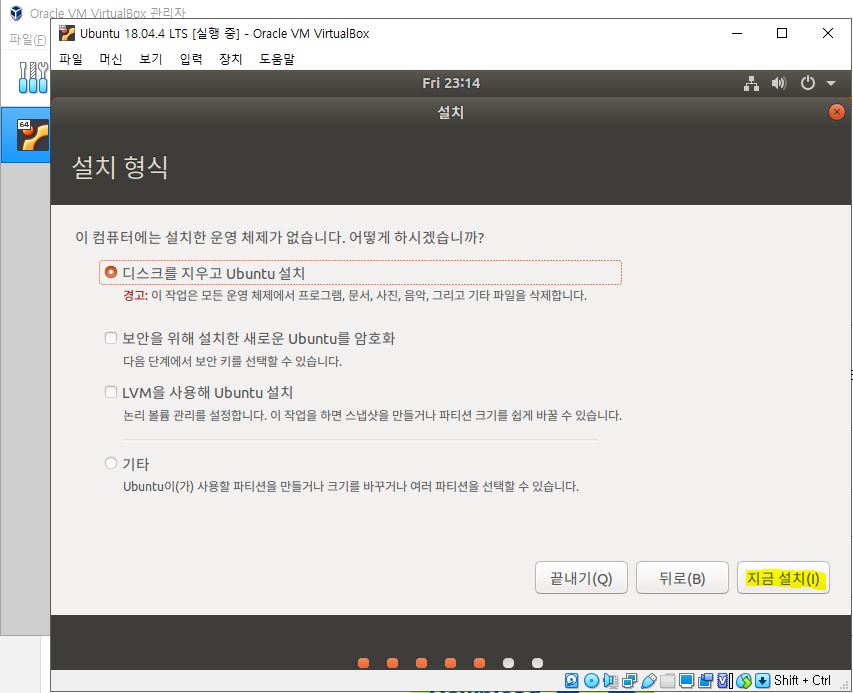The image size is (853, 693).
Task: Open the '입력' menu
Action: click(191, 59)
